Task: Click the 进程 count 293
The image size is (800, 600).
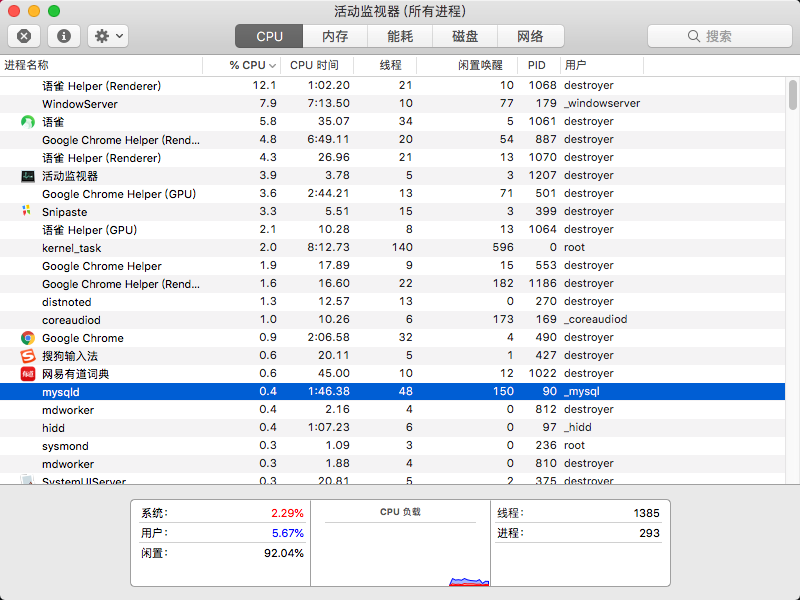Action: point(649,533)
